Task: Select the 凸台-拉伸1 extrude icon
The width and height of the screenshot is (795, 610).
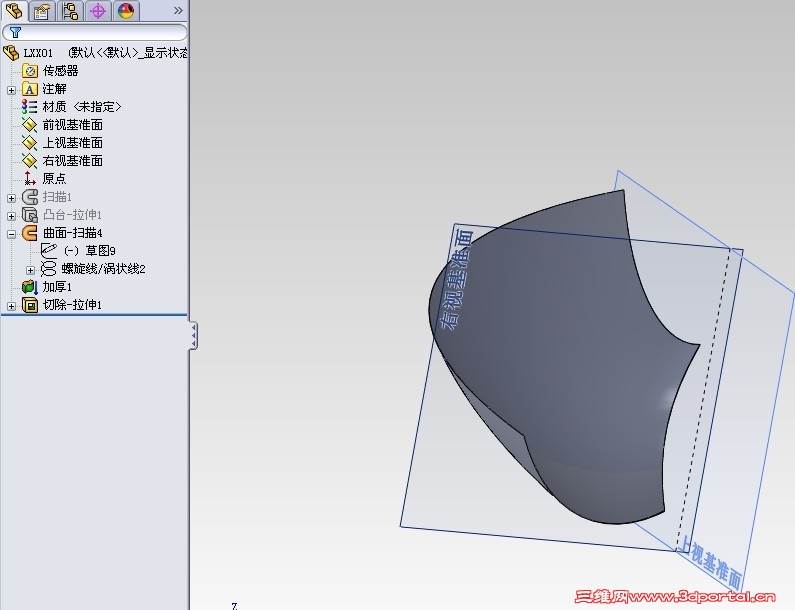Action: pos(30,215)
